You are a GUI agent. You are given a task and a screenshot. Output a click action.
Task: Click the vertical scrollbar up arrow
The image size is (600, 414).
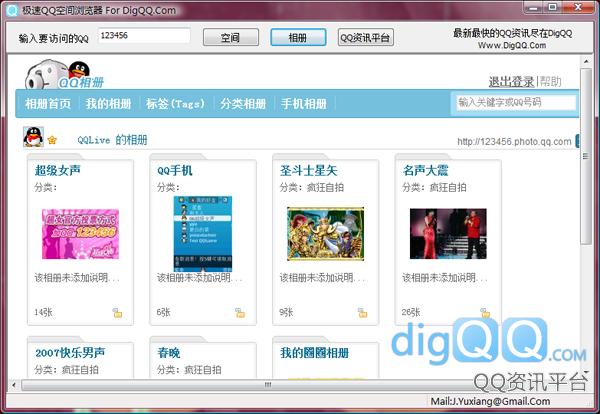tap(586, 61)
